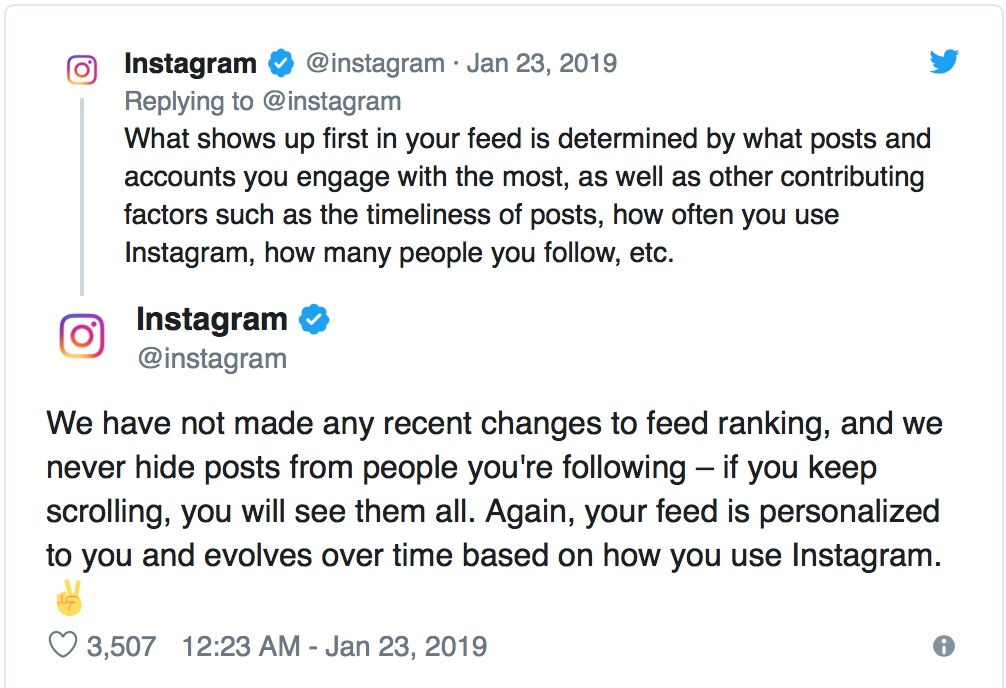Viewport: 1006px width, 688px height.
Task: Click the small Instagram avatar in reply
Action: [x=82, y=70]
